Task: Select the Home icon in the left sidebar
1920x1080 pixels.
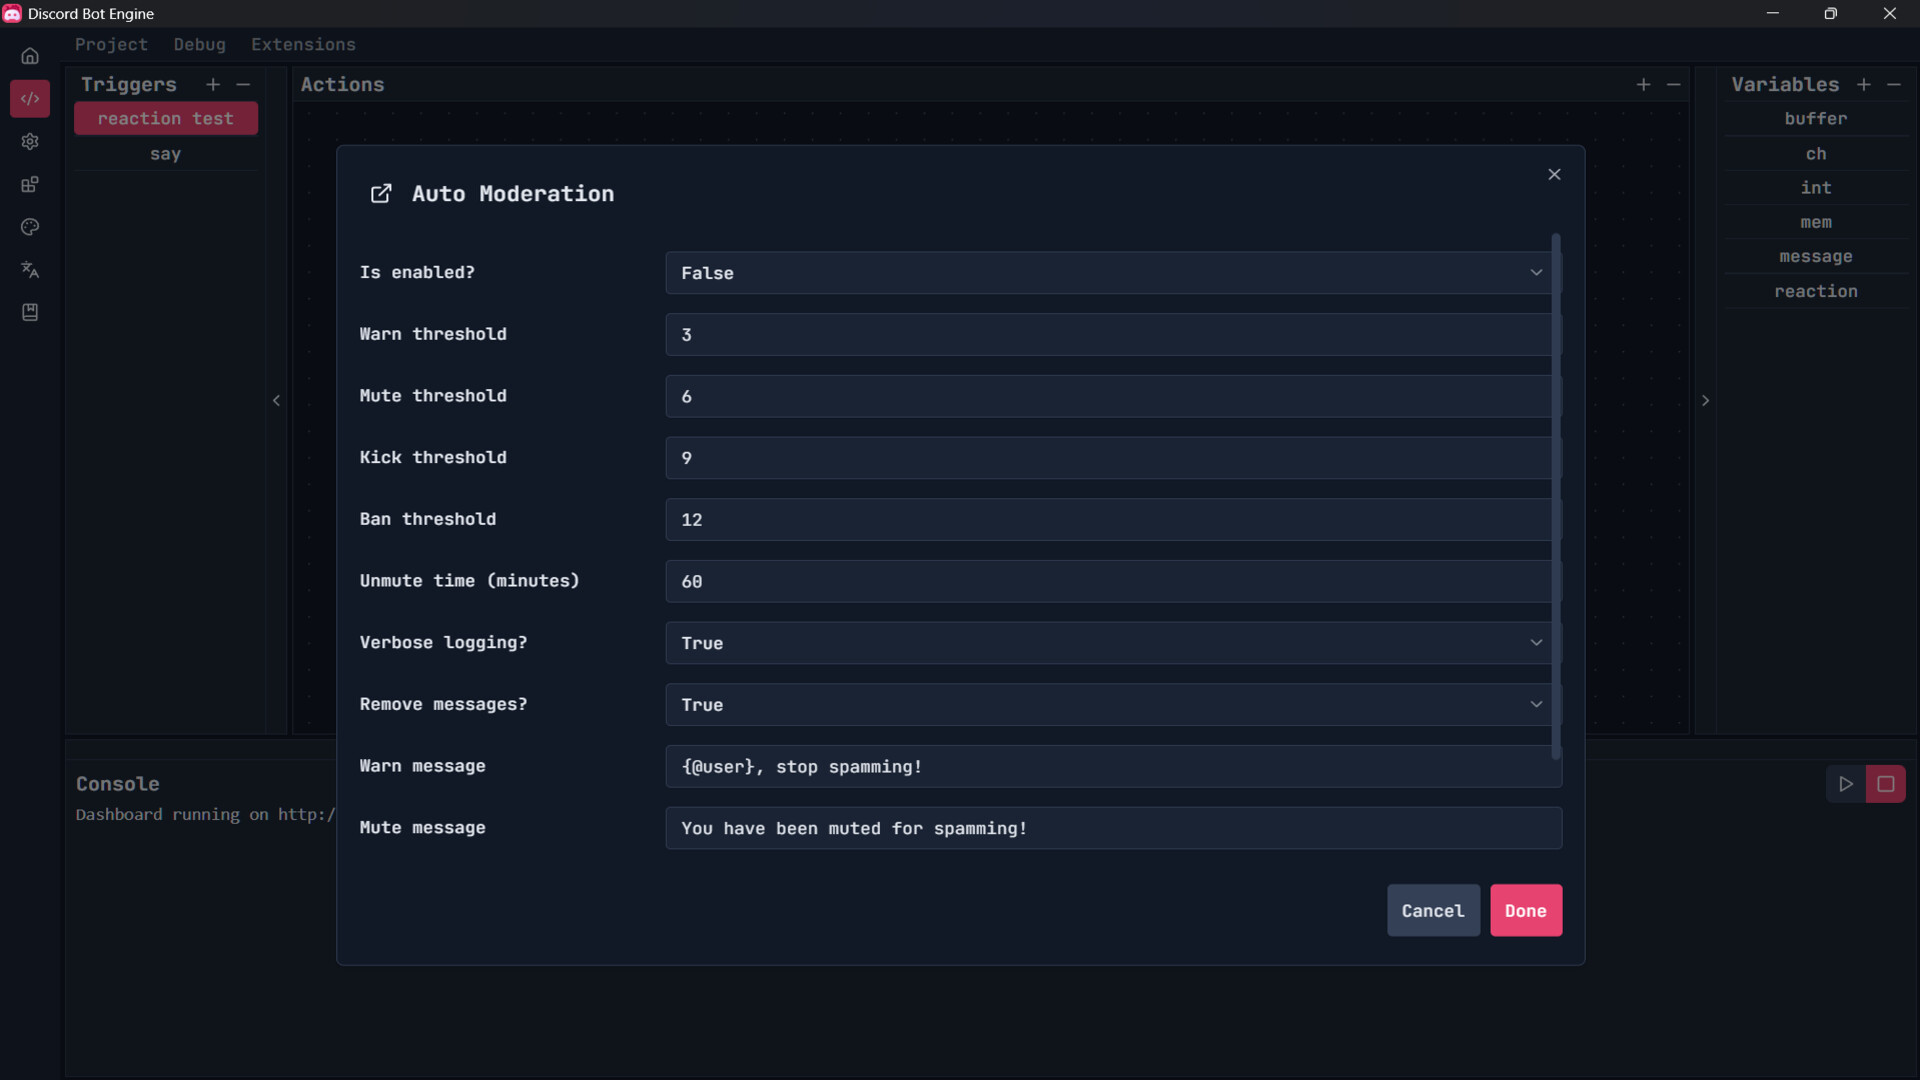Action: coord(30,56)
